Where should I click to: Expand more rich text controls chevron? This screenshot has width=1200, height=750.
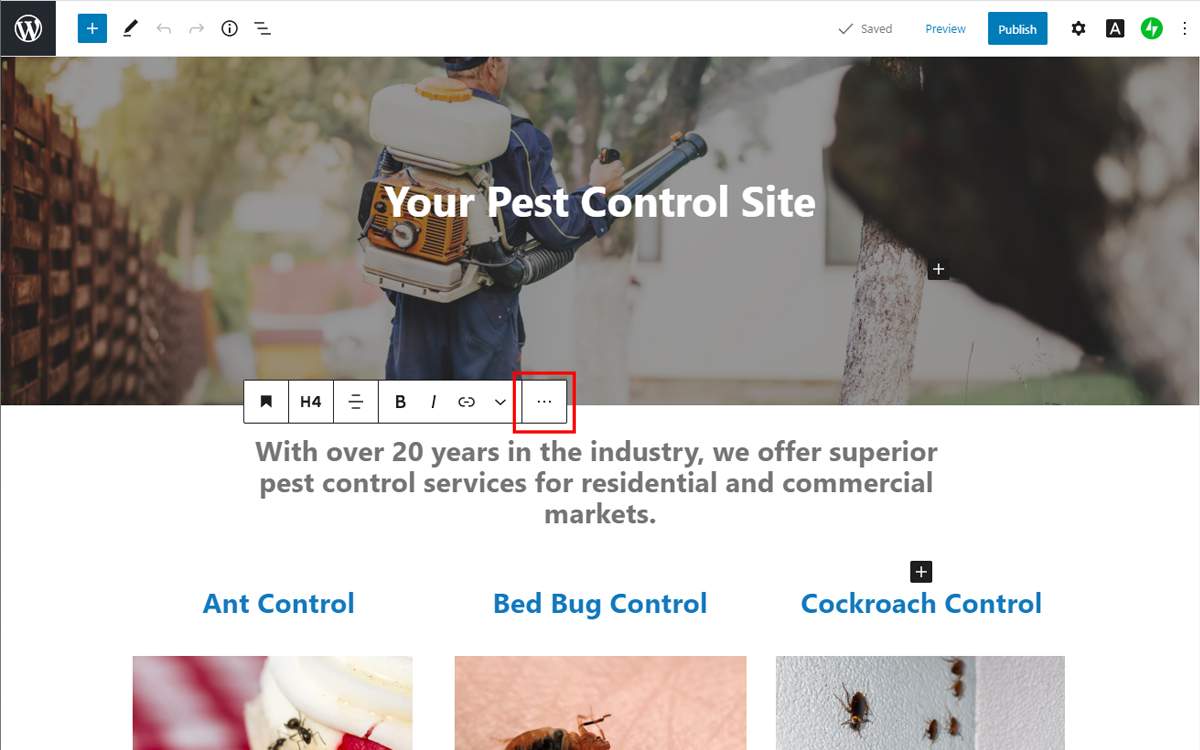point(500,402)
